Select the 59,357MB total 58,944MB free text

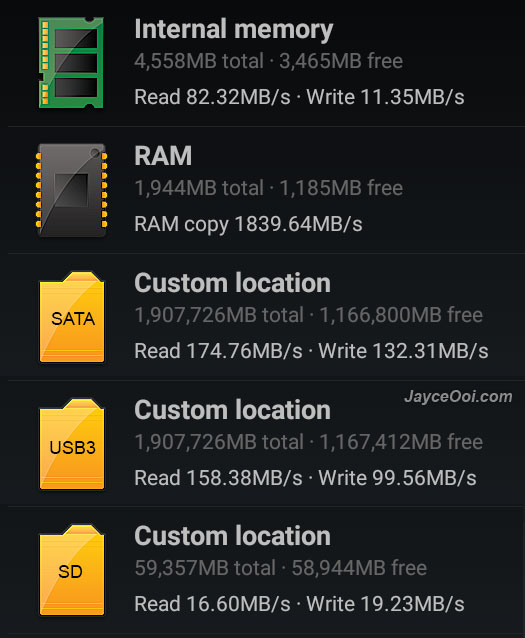(280, 568)
